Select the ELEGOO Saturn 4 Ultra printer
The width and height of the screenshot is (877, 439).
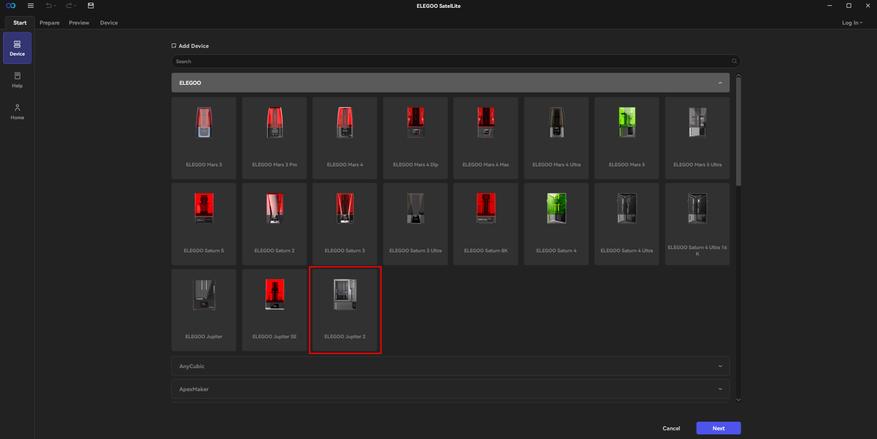click(x=626, y=224)
